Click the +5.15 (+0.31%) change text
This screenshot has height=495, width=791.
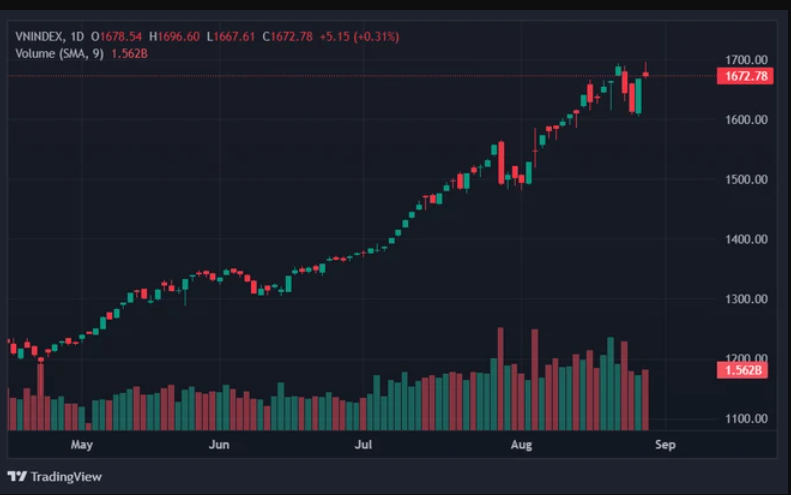359,37
